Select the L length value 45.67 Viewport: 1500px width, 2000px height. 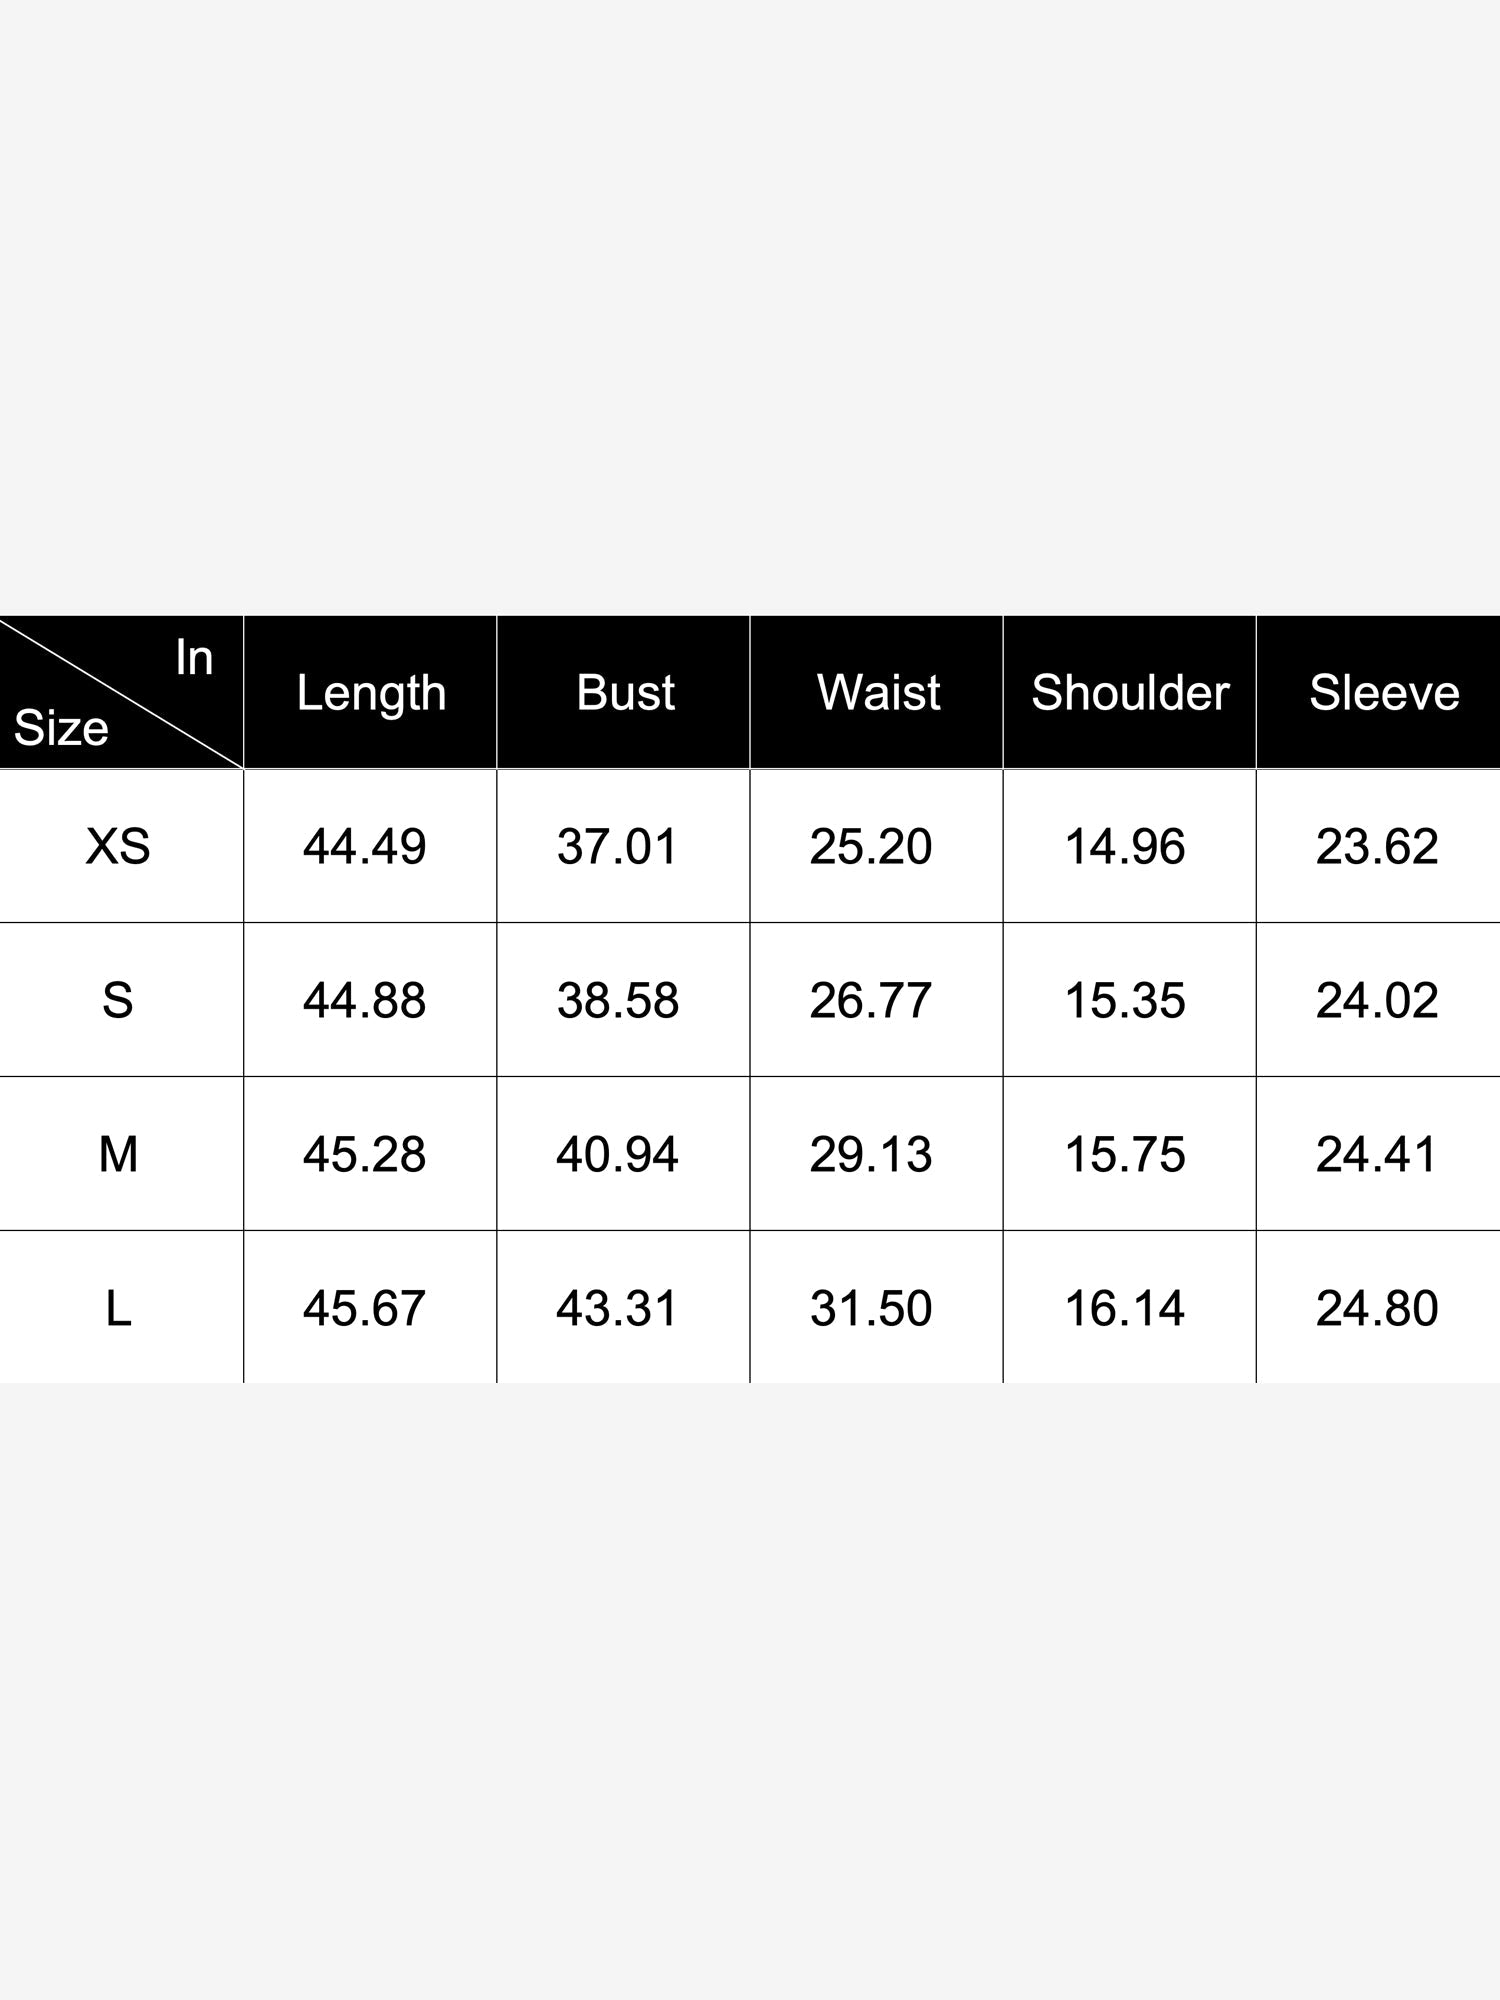pos(365,1308)
